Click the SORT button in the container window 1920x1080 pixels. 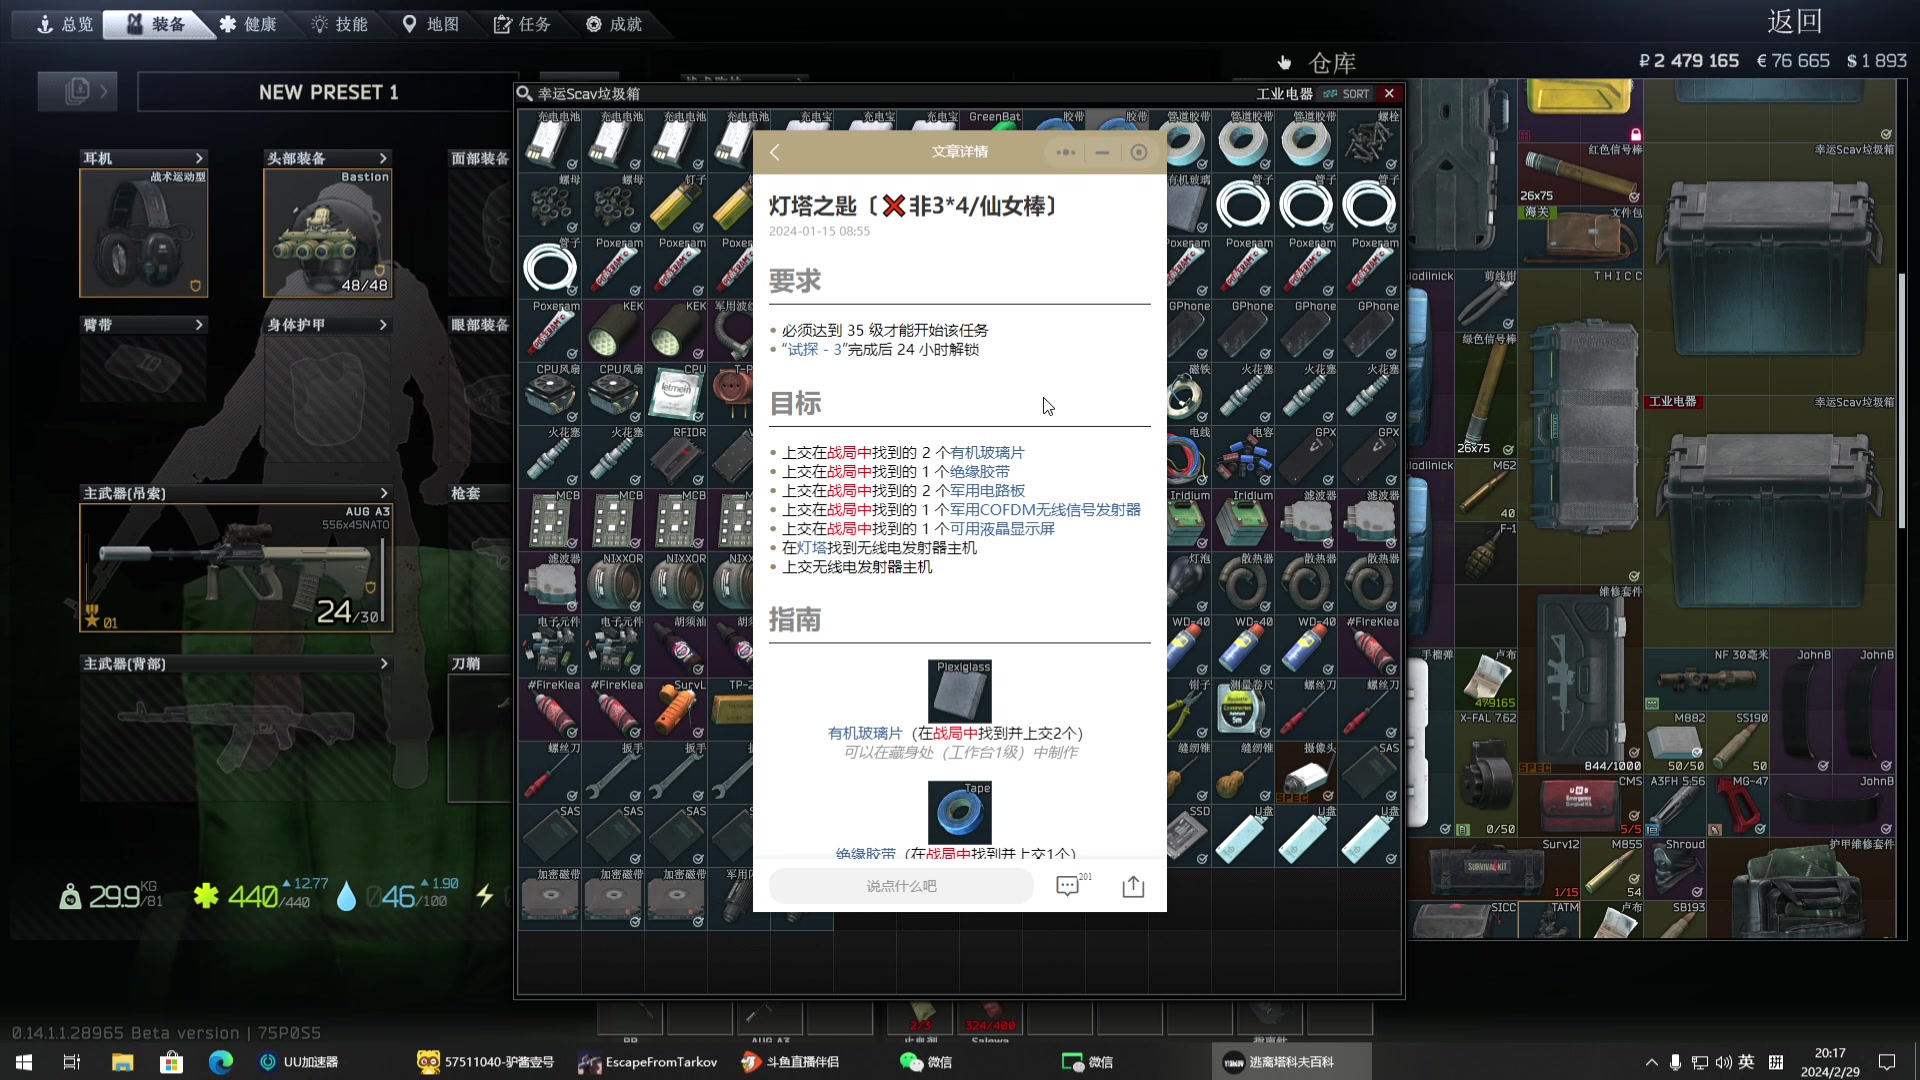[1346, 94]
